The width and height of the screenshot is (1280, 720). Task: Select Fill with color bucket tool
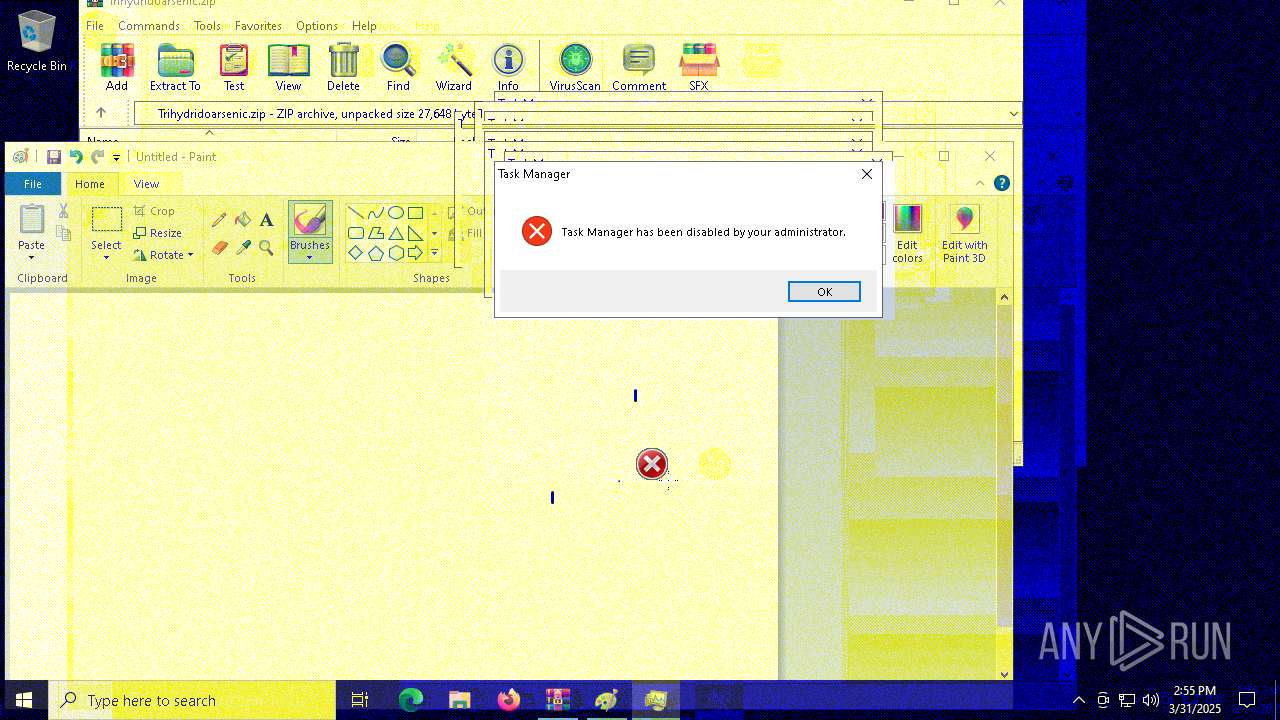coord(243,220)
